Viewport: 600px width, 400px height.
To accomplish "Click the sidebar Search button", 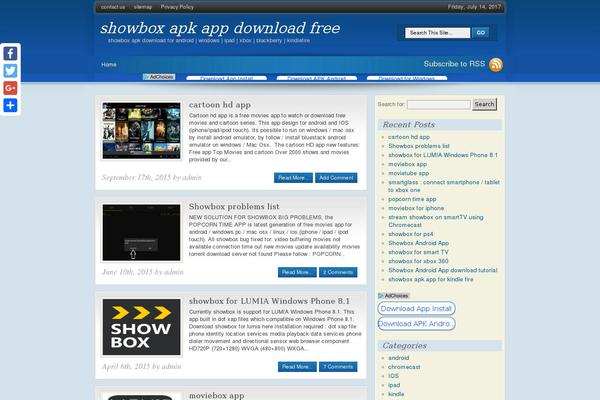I will 484,104.
